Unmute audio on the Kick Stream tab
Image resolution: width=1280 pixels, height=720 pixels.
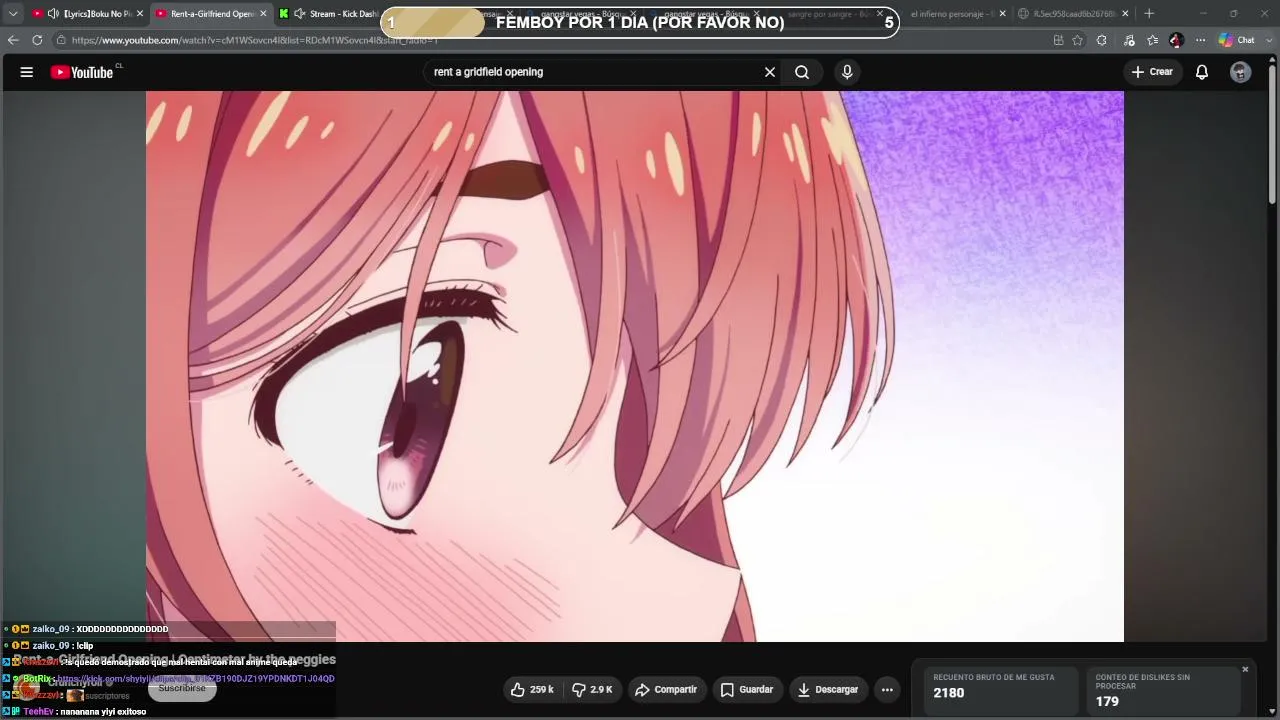299,14
